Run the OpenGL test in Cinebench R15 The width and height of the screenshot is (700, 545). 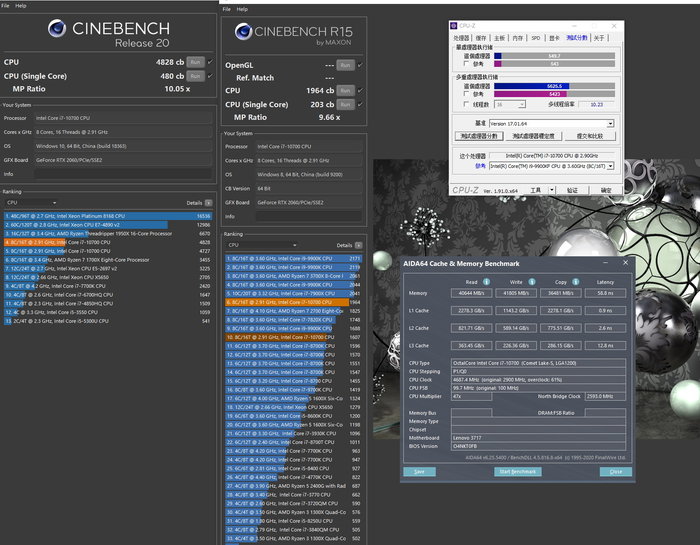pos(345,65)
